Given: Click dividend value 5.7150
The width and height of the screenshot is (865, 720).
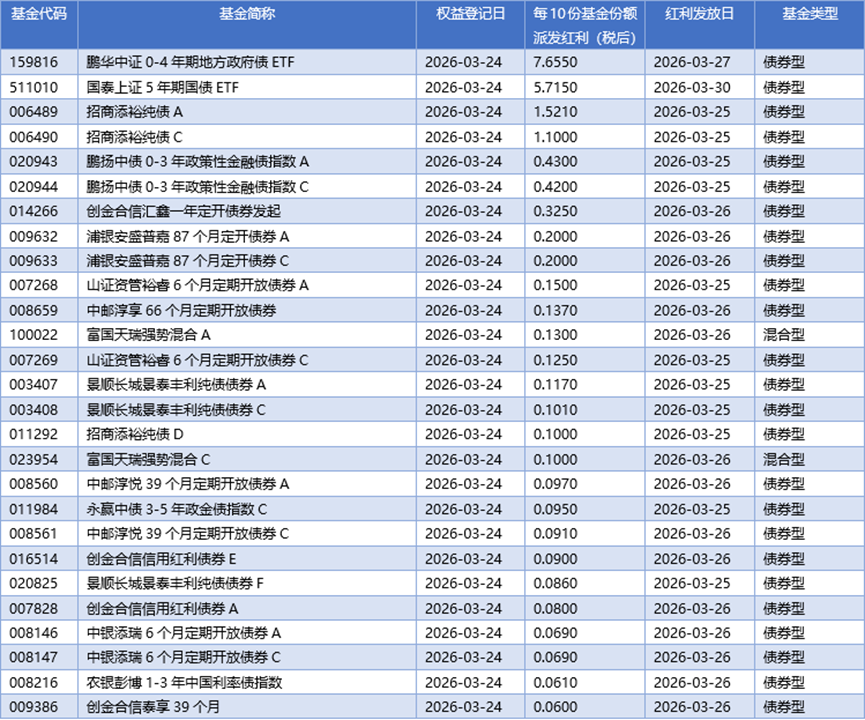Looking at the screenshot, I should coord(556,87).
